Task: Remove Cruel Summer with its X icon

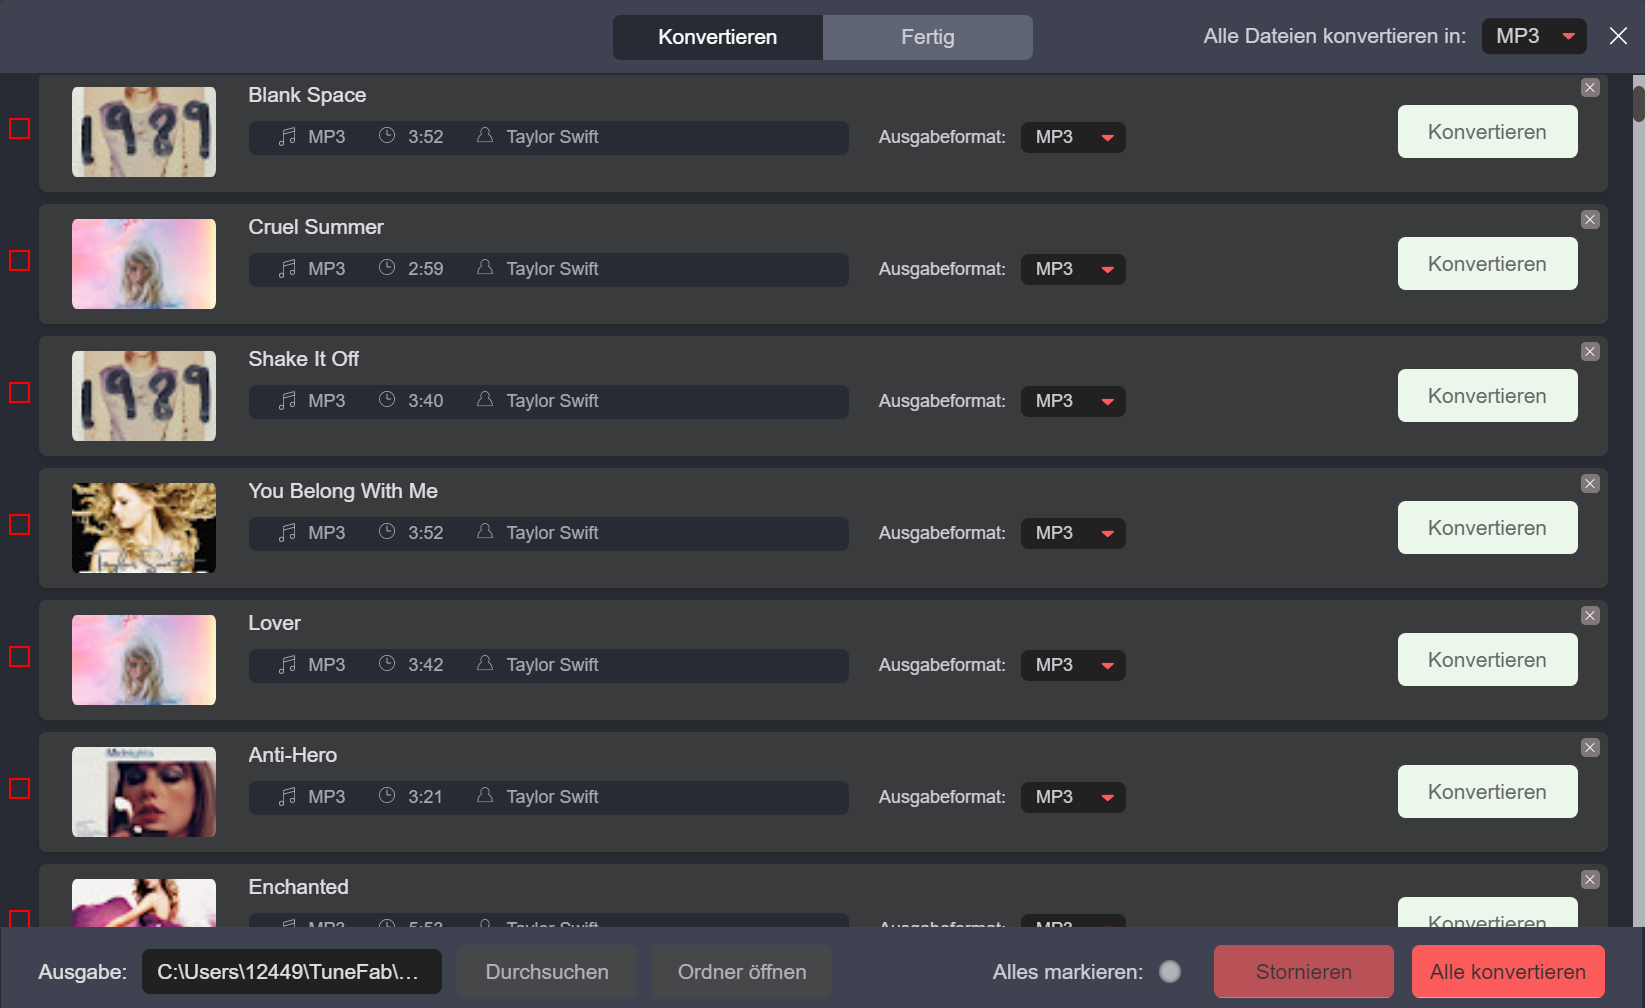Action: point(1590,220)
